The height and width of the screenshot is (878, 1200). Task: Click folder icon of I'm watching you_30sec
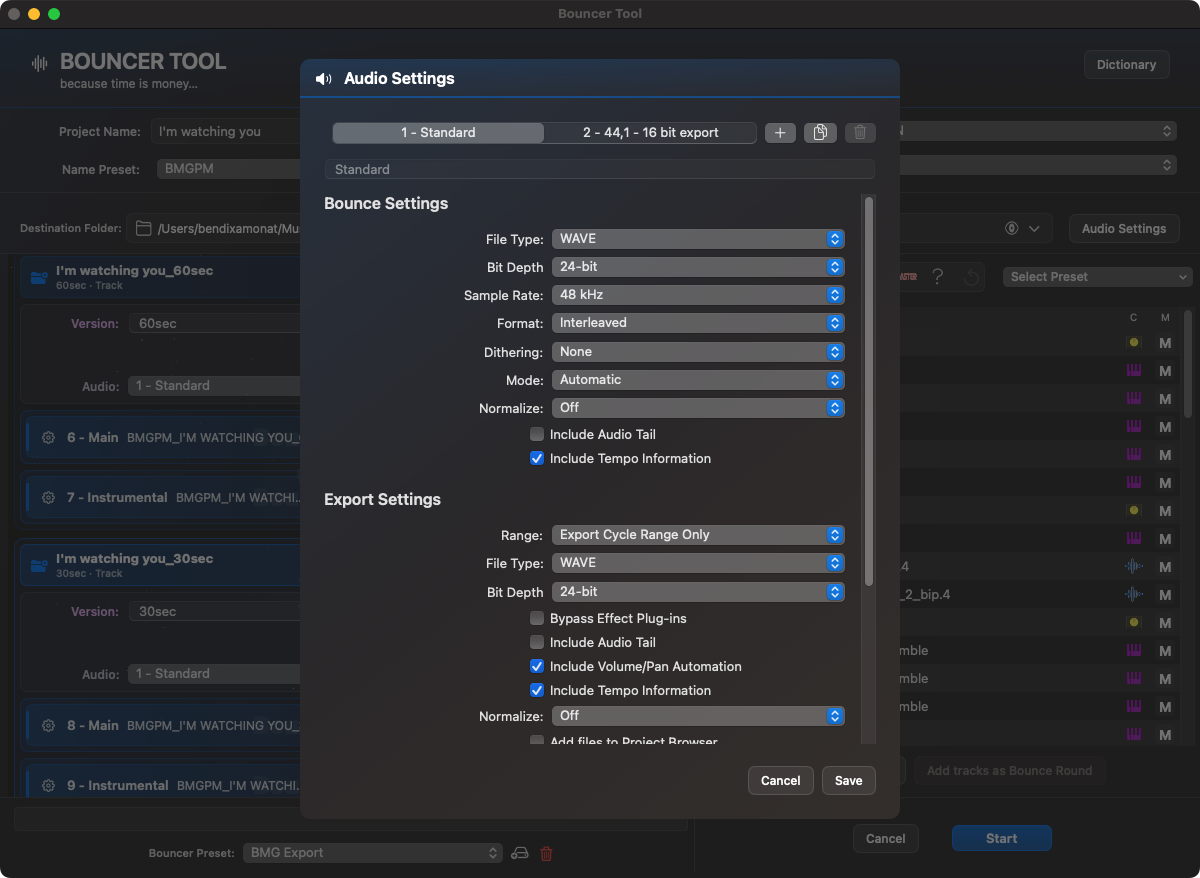[x=39, y=566]
